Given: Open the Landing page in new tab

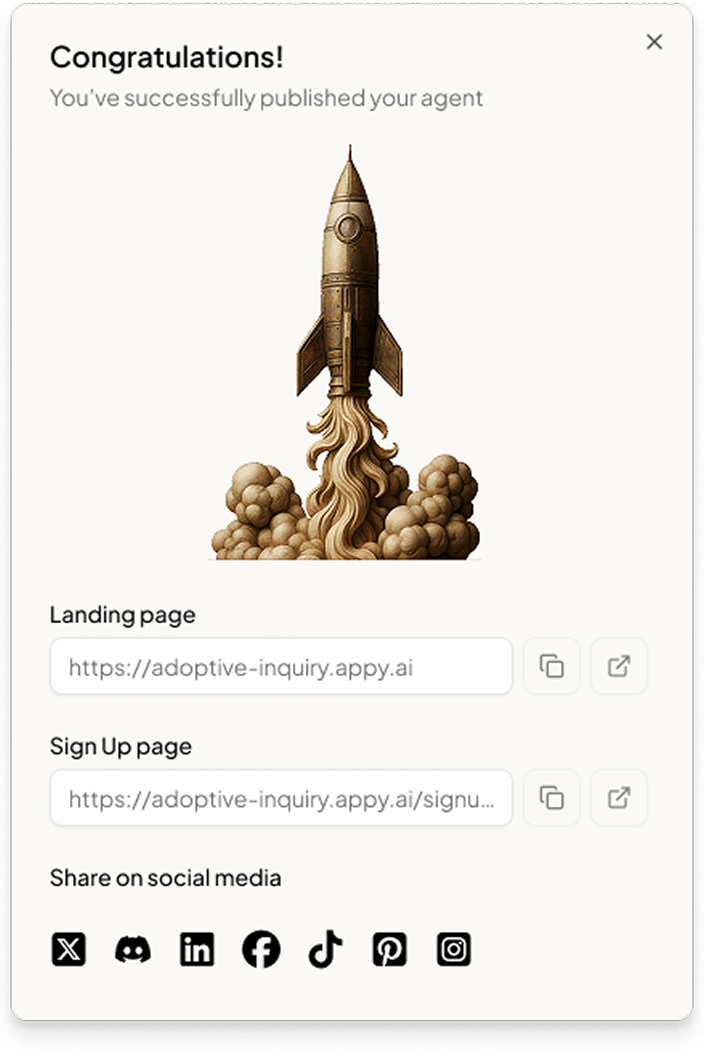Looking at the screenshot, I should click(618, 666).
